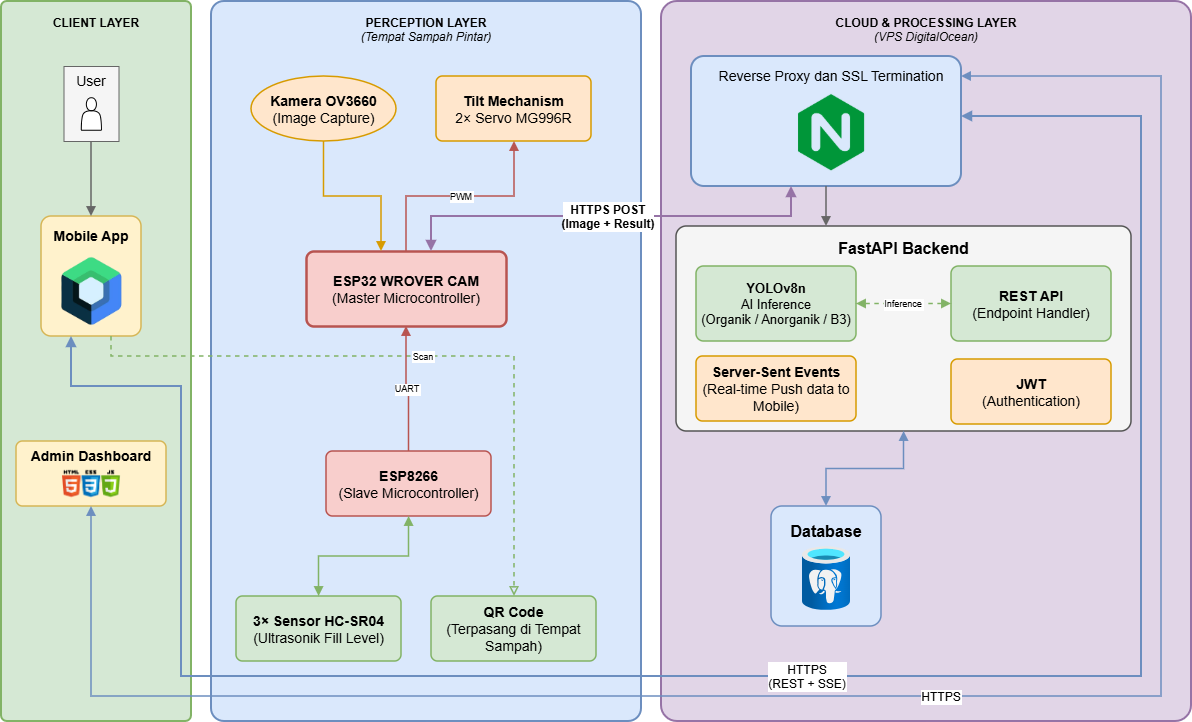1192x722 pixels.
Task: Click the User person icon
Action: tap(91, 114)
